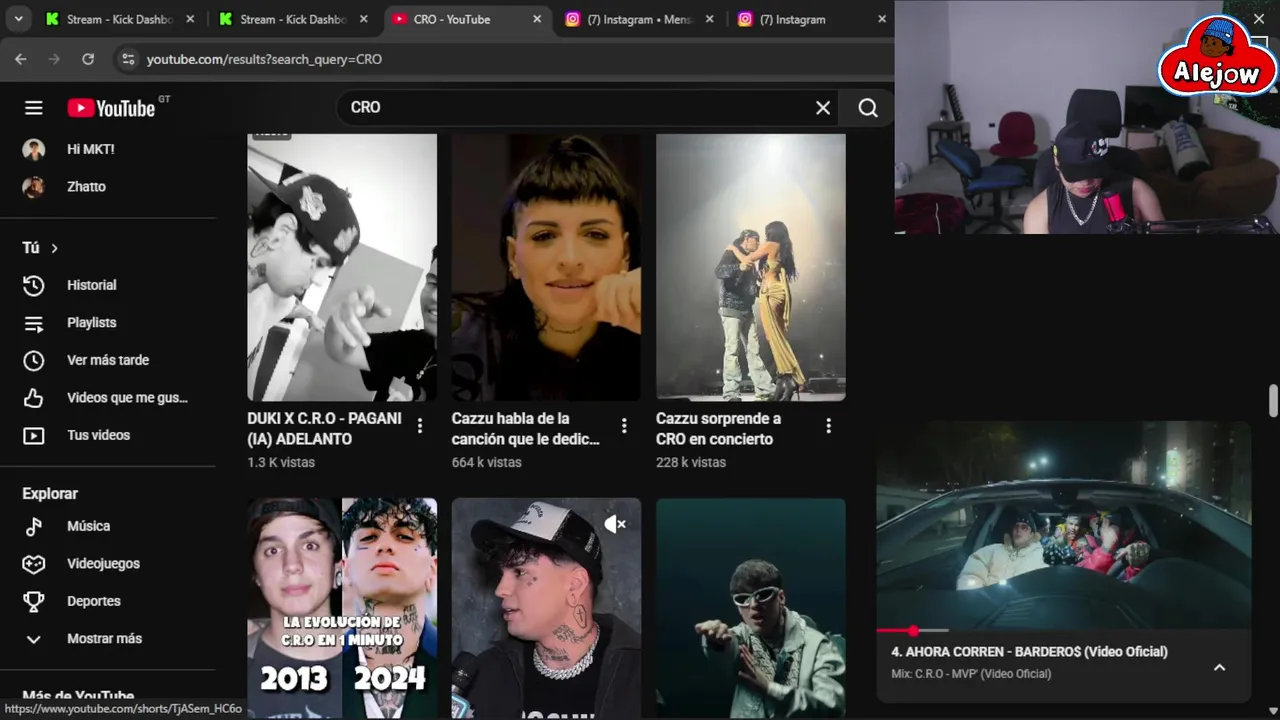The width and height of the screenshot is (1280, 720).
Task: Open options for Cazzu sorprende a CRO
Action: coord(828,426)
